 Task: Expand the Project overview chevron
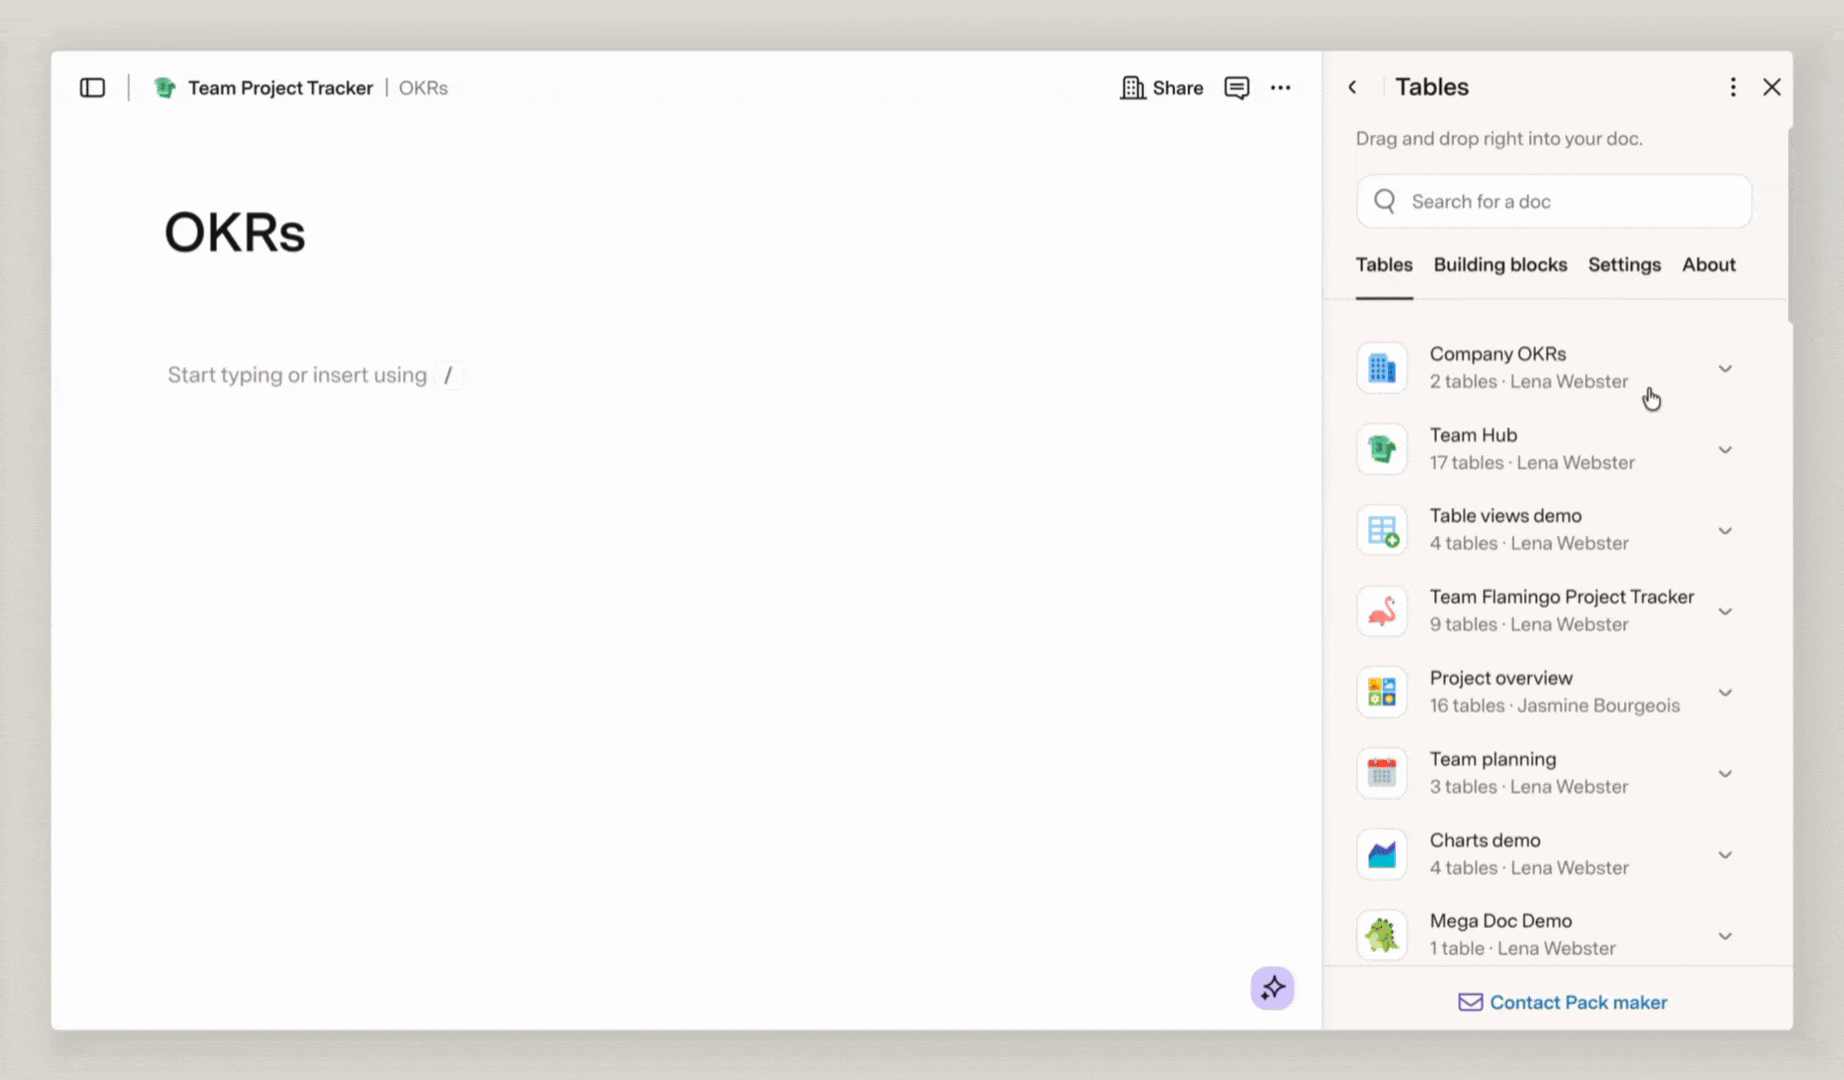pos(1725,693)
